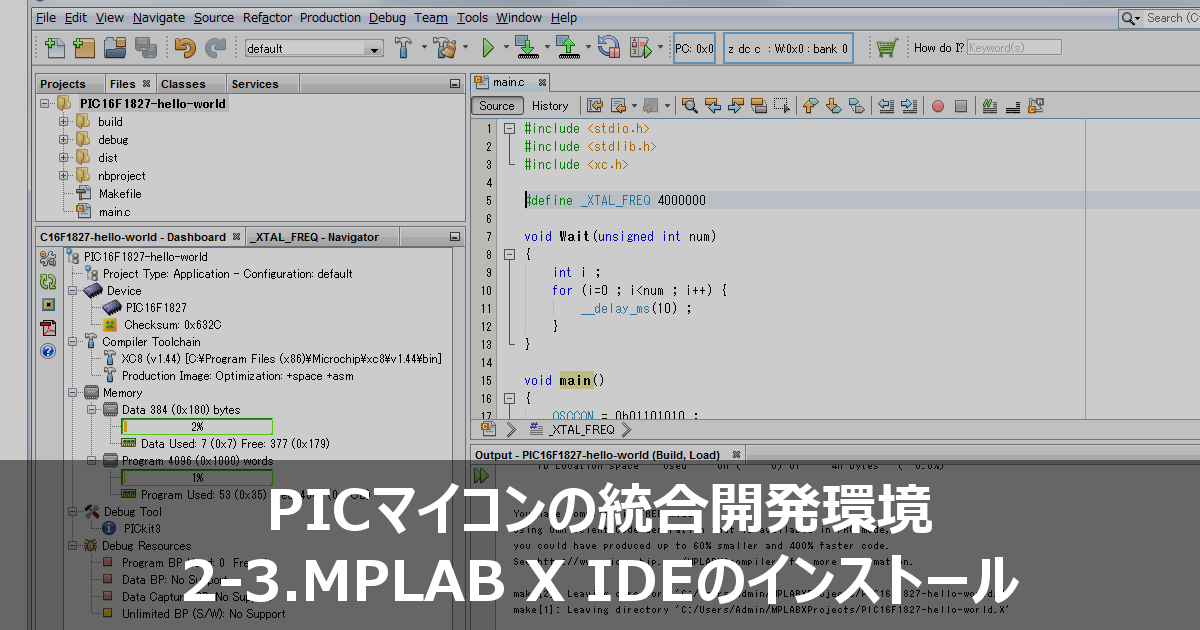Click the red Start Macro Recording icon
The image size is (1200, 630).
[937, 106]
